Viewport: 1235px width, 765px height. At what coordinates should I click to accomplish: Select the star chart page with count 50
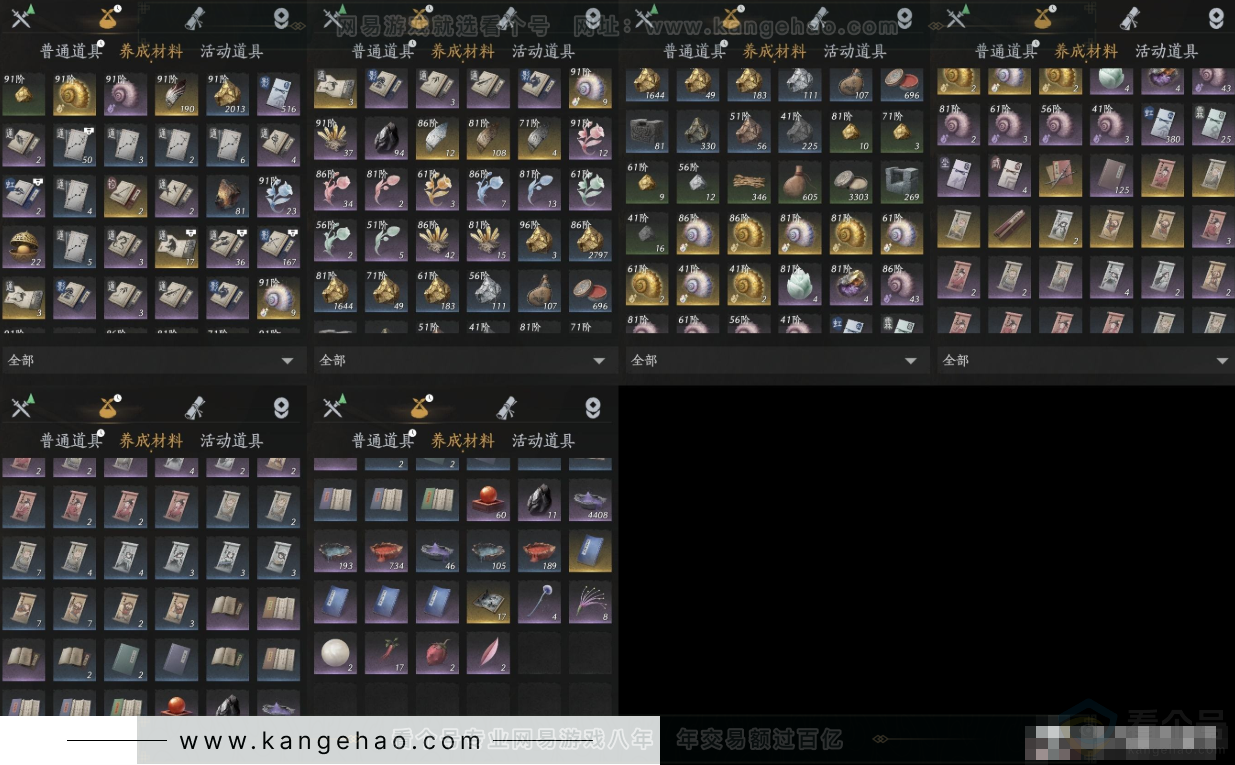(x=75, y=145)
